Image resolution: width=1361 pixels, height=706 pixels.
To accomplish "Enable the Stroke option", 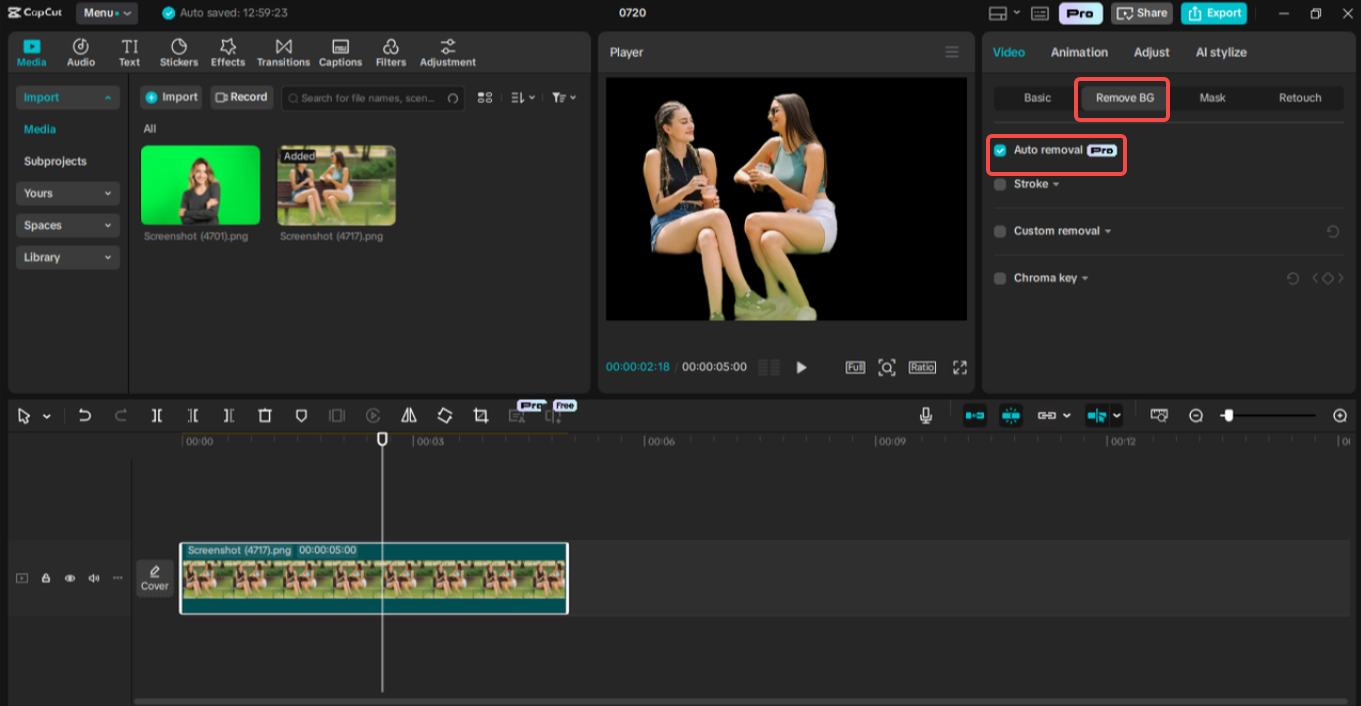I will (x=999, y=184).
